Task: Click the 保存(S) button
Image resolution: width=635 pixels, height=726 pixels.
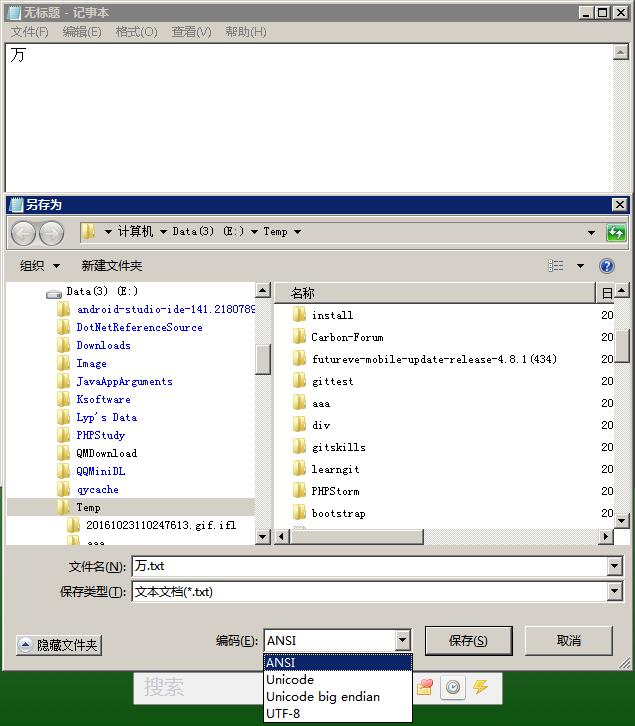Action: pyautogui.click(x=468, y=641)
